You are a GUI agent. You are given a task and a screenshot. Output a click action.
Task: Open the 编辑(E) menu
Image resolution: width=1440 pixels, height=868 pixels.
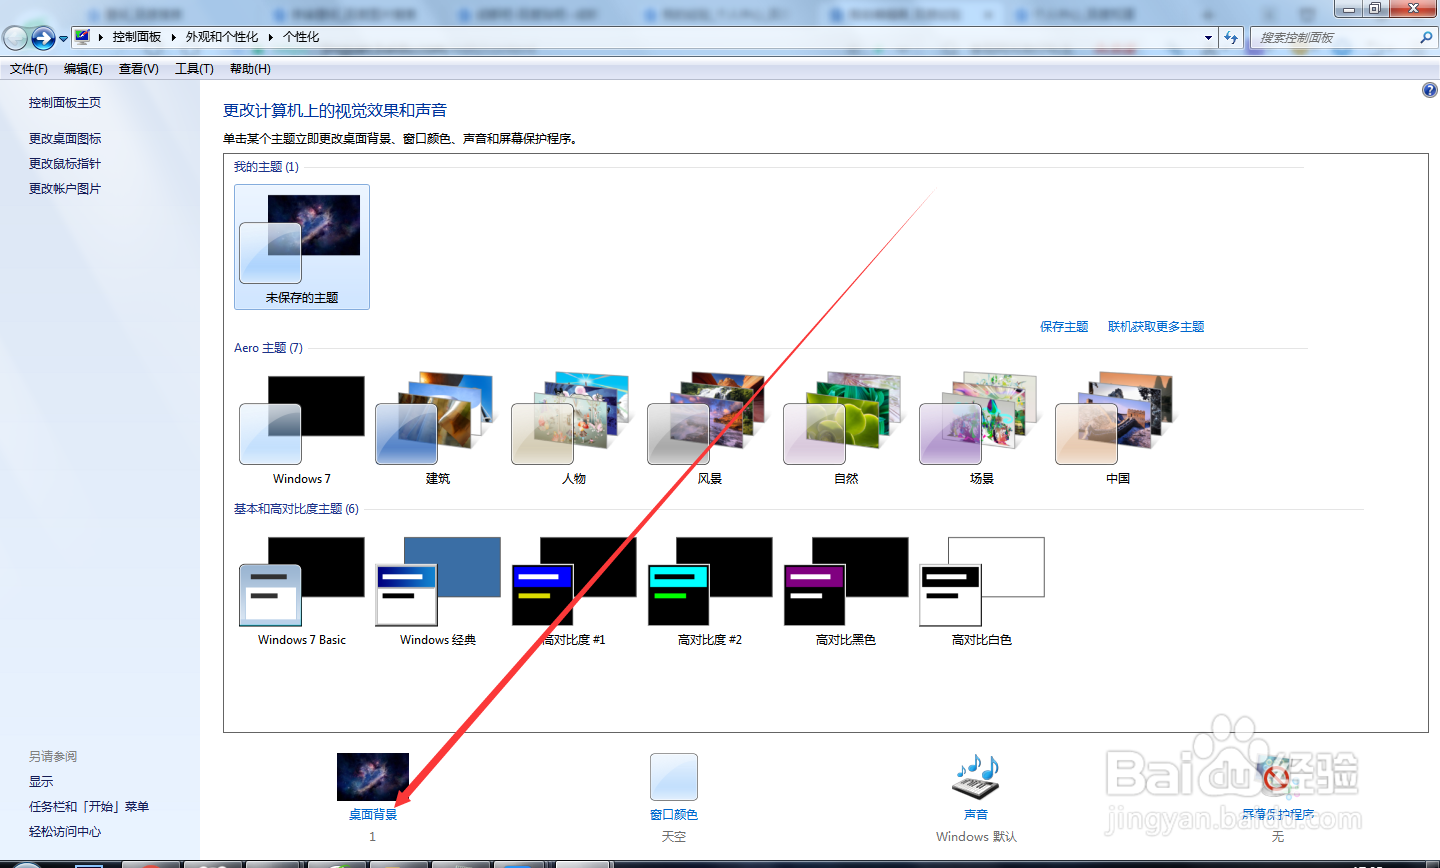coord(83,69)
